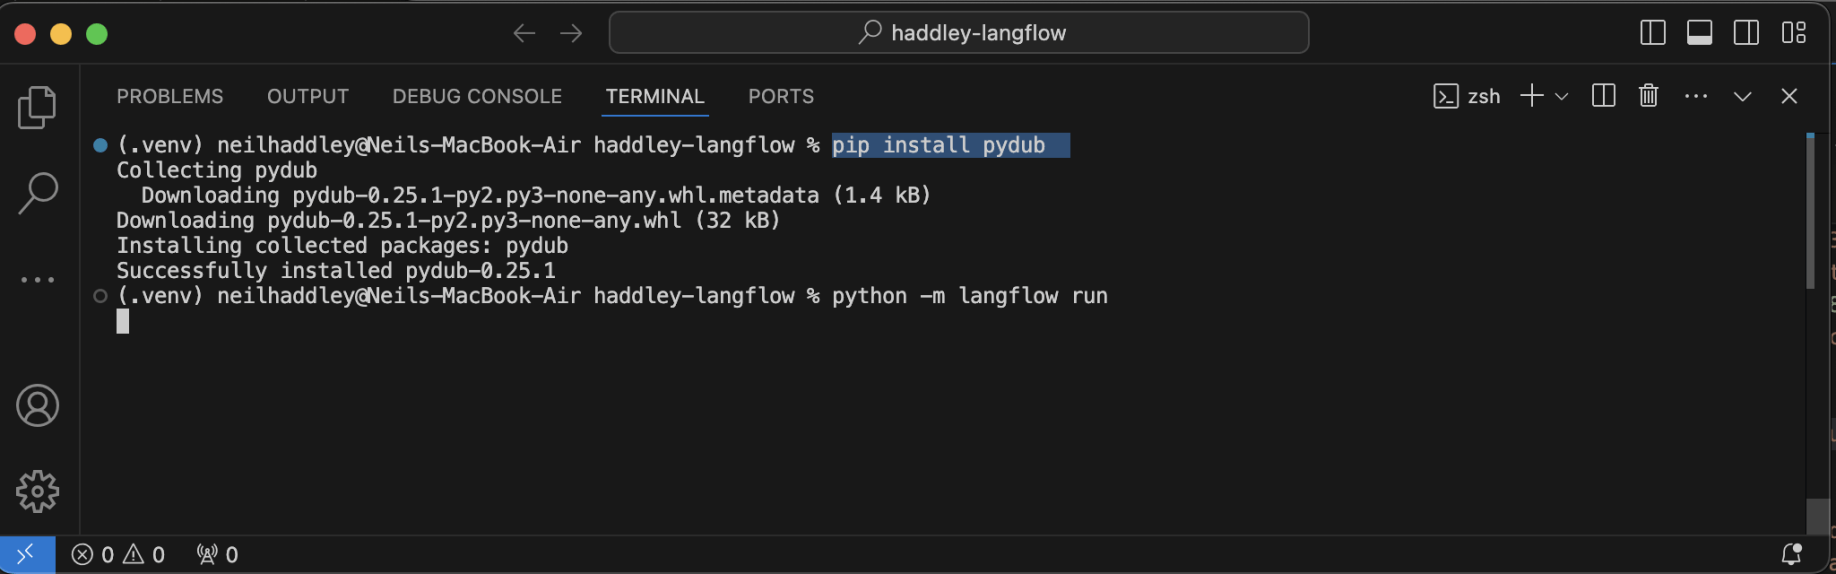Click the haddley-langflow search box
Viewport: 1836px width, 574px height.
(958, 33)
